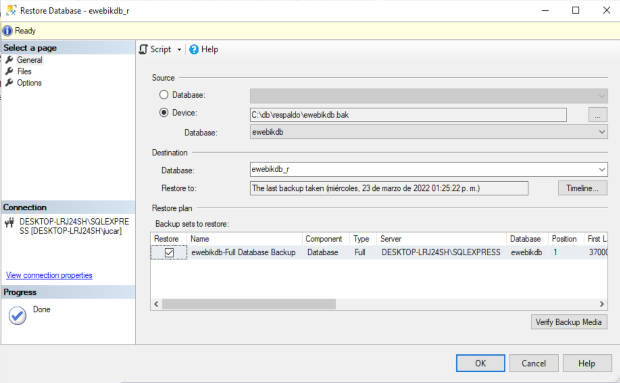The height and width of the screenshot is (383, 620).
Task: Minimize the Restore Database window
Action: (545, 10)
